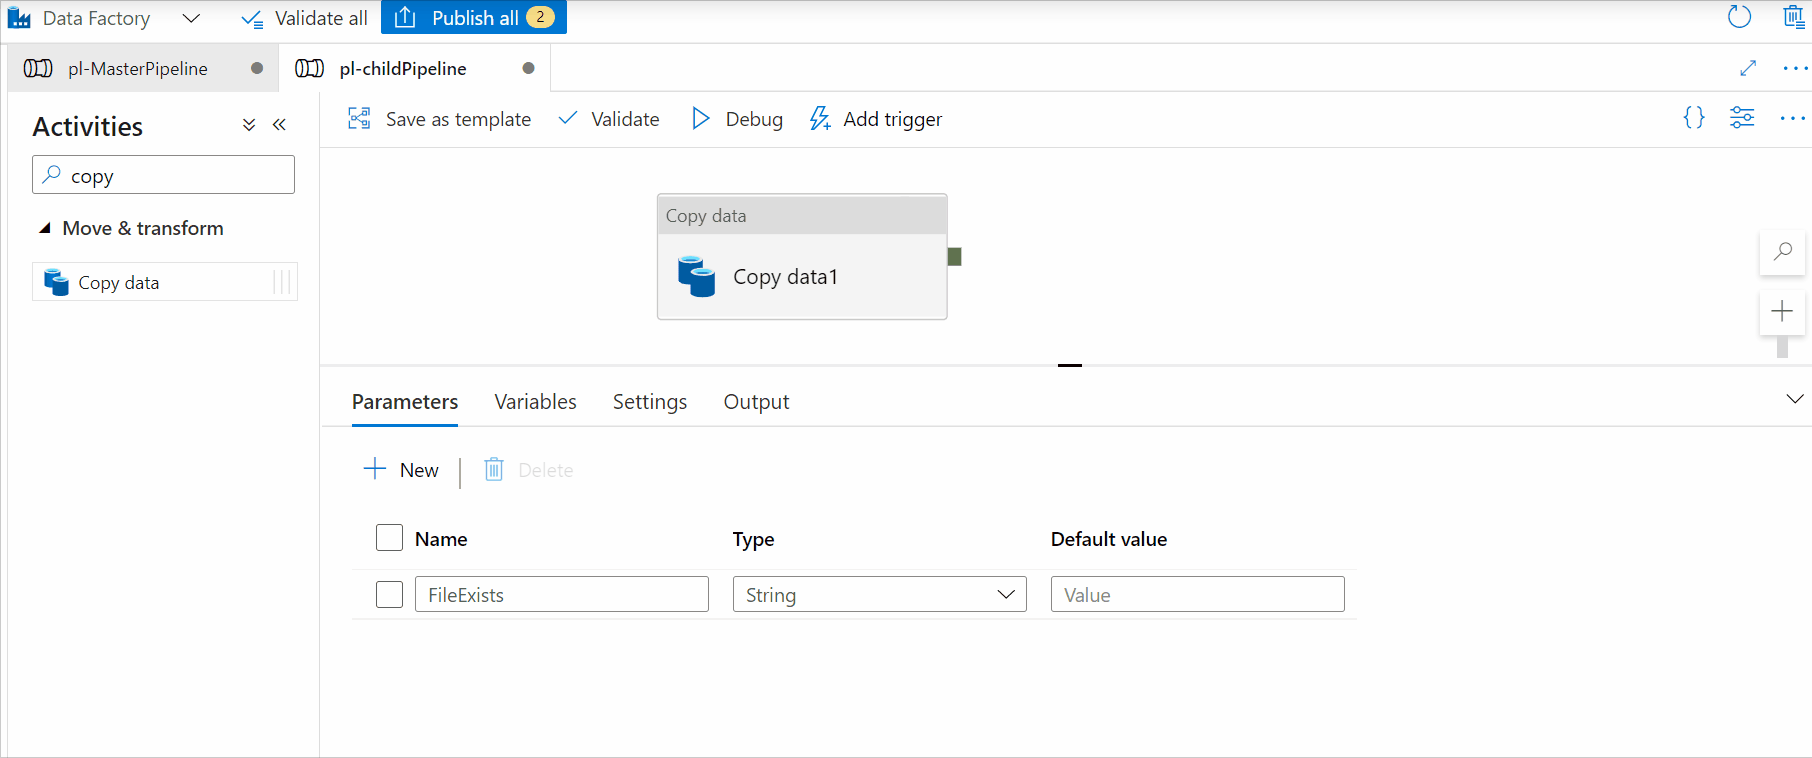Open the tab bar ellipsis menu

point(1795,68)
